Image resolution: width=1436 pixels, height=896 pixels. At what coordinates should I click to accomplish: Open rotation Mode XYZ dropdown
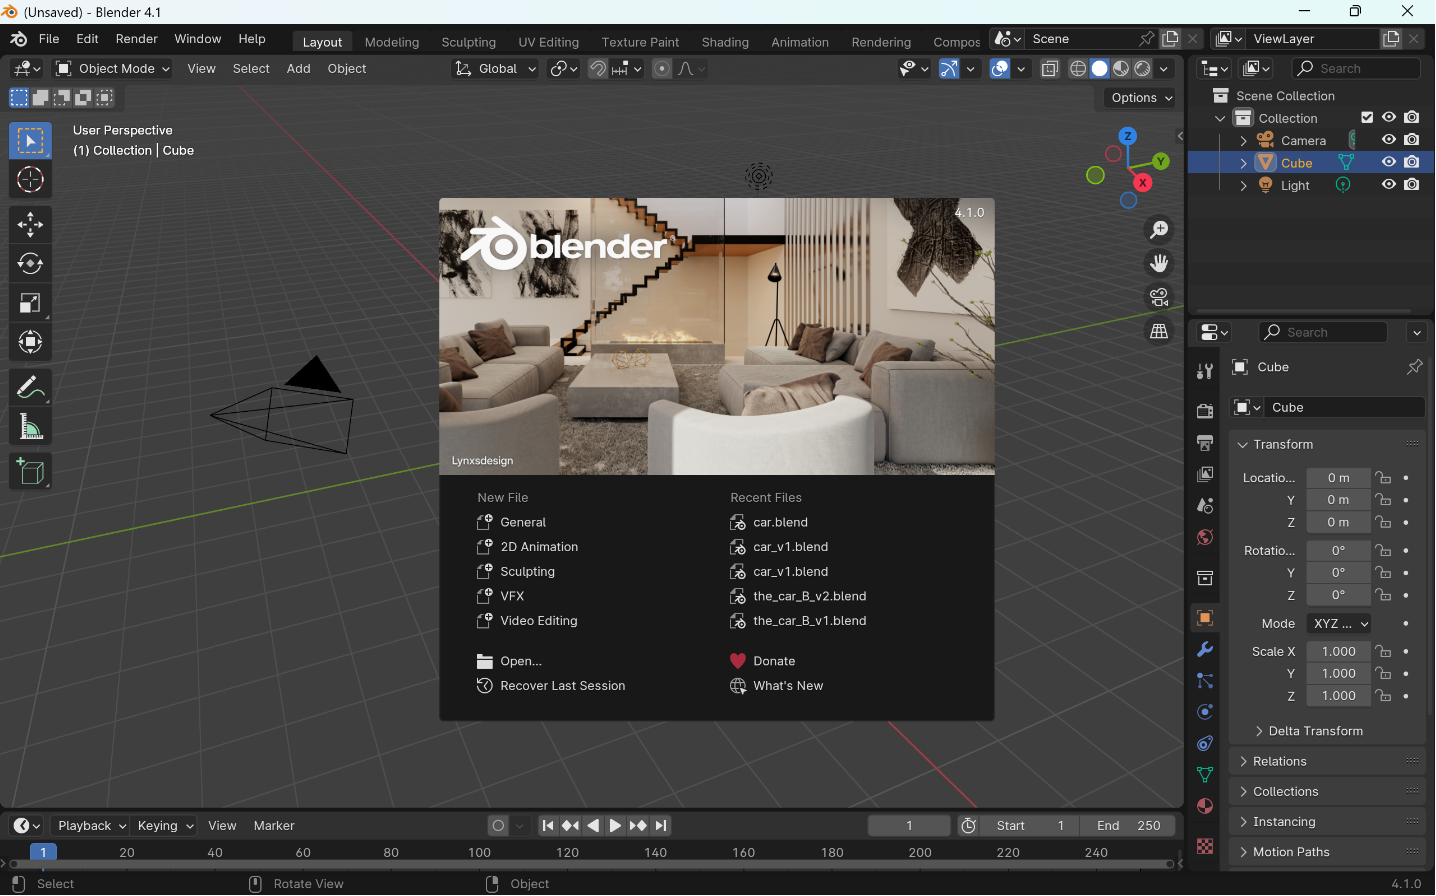click(1339, 623)
